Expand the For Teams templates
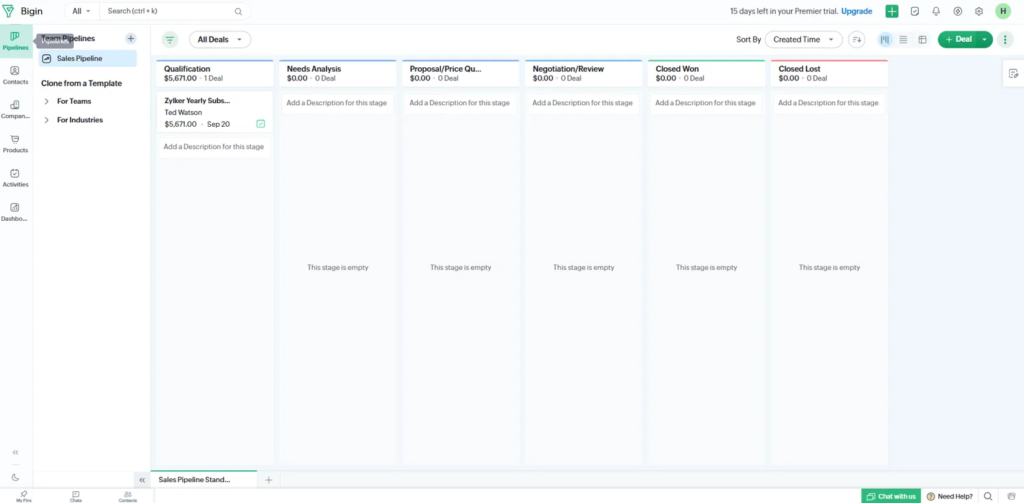This screenshot has width=1024, height=503. click(46, 101)
